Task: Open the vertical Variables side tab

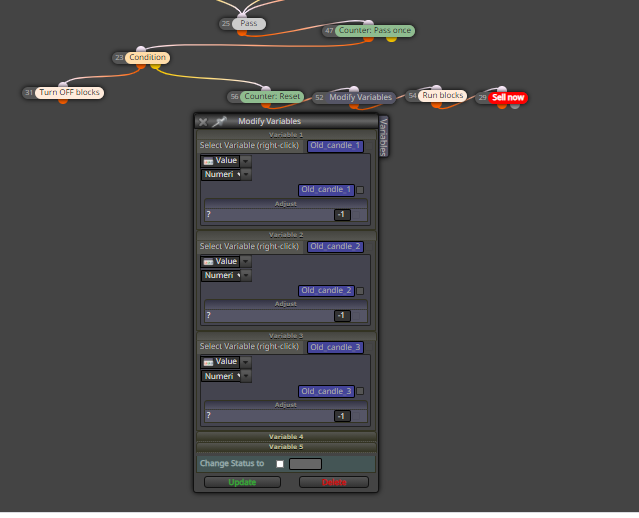Action: click(x=383, y=137)
